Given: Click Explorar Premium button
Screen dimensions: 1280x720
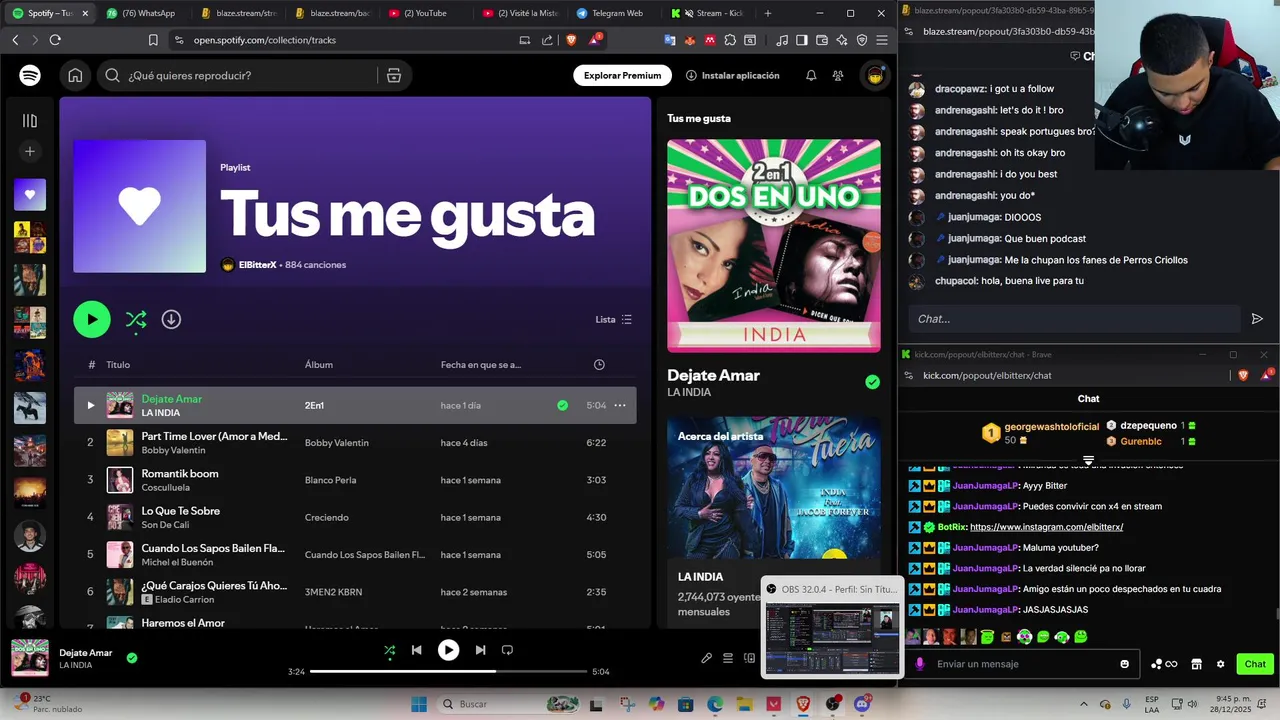Looking at the screenshot, I should coord(622,75).
